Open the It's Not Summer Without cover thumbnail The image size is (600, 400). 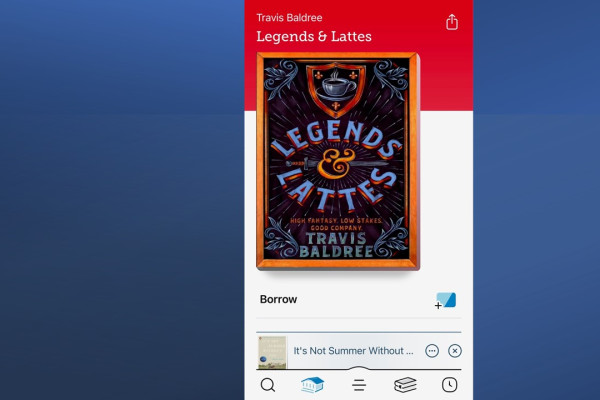click(x=272, y=353)
